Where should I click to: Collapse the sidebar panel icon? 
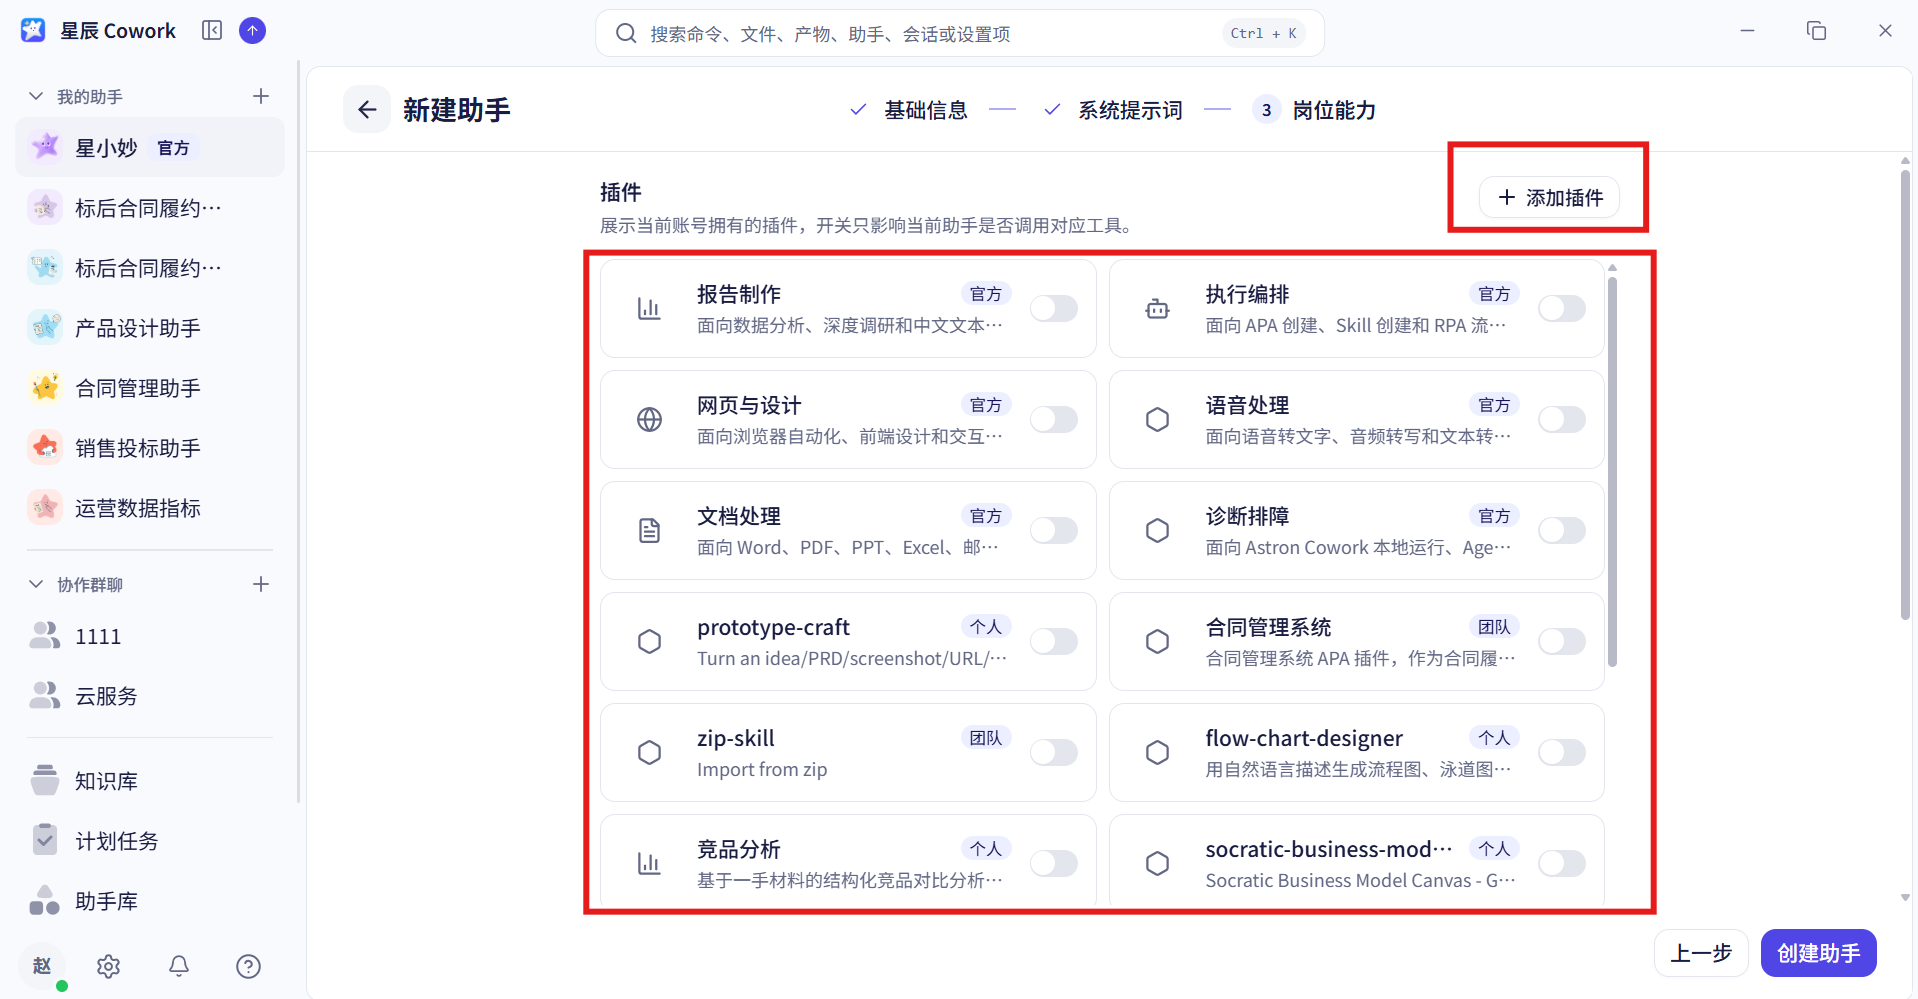click(212, 31)
